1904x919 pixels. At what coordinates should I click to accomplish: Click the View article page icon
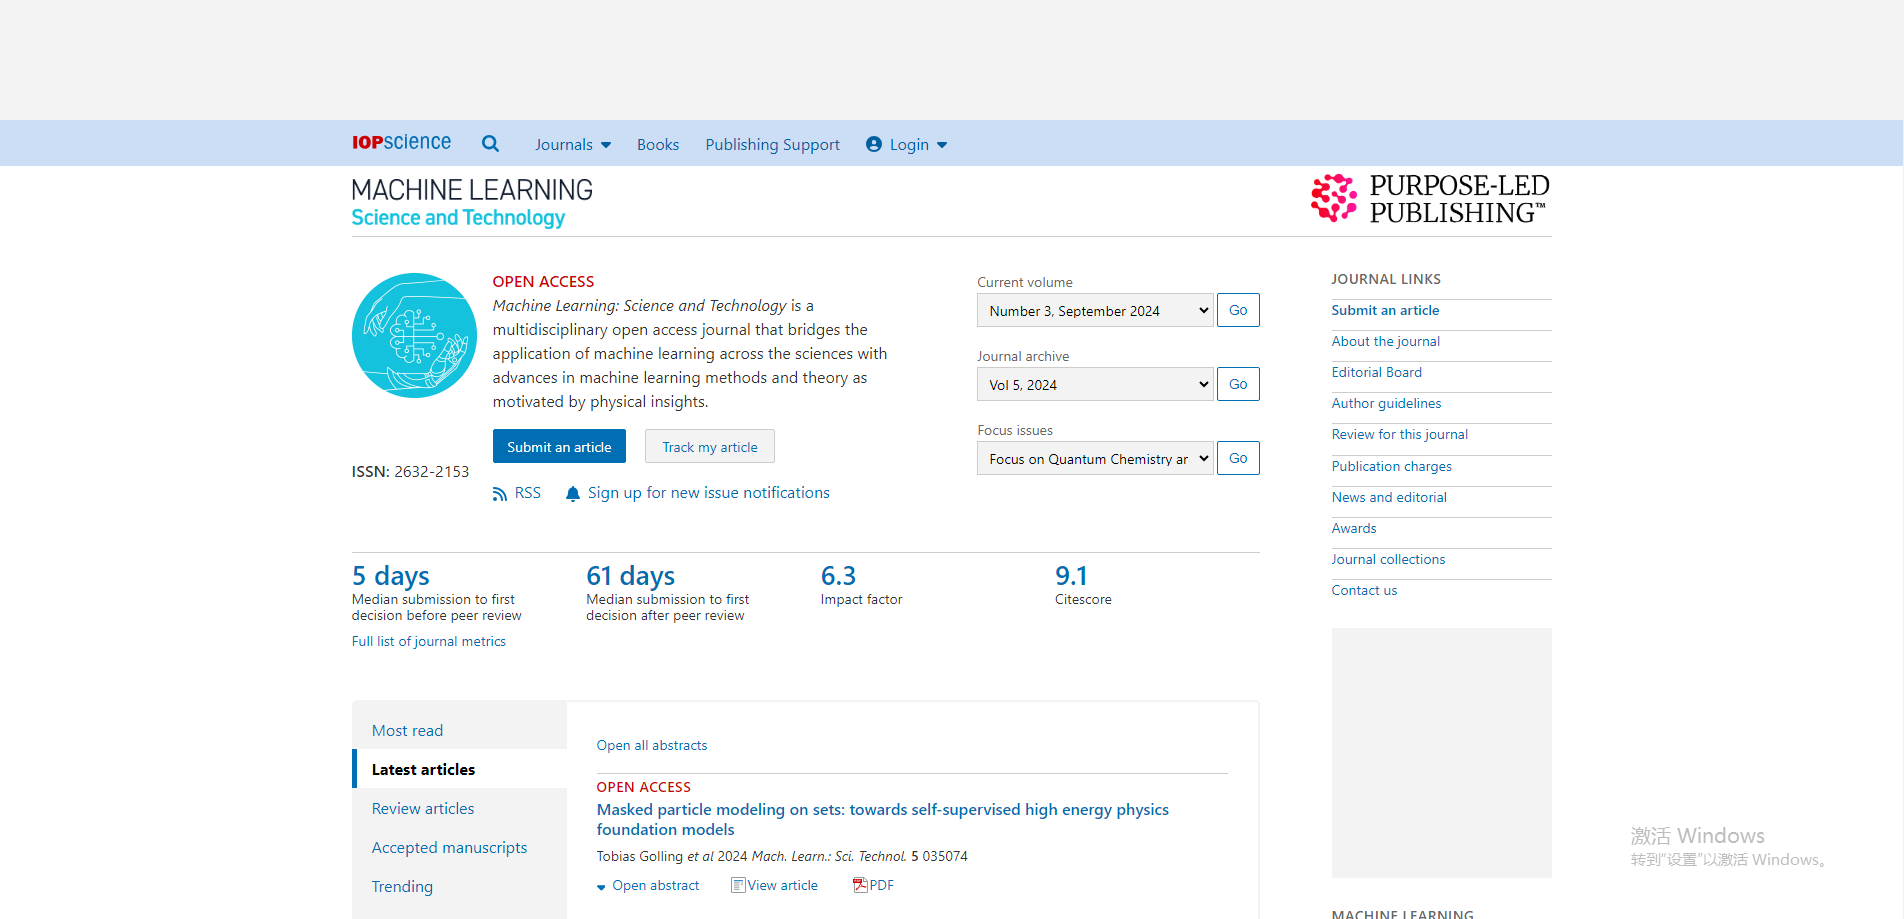(x=738, y=885)
